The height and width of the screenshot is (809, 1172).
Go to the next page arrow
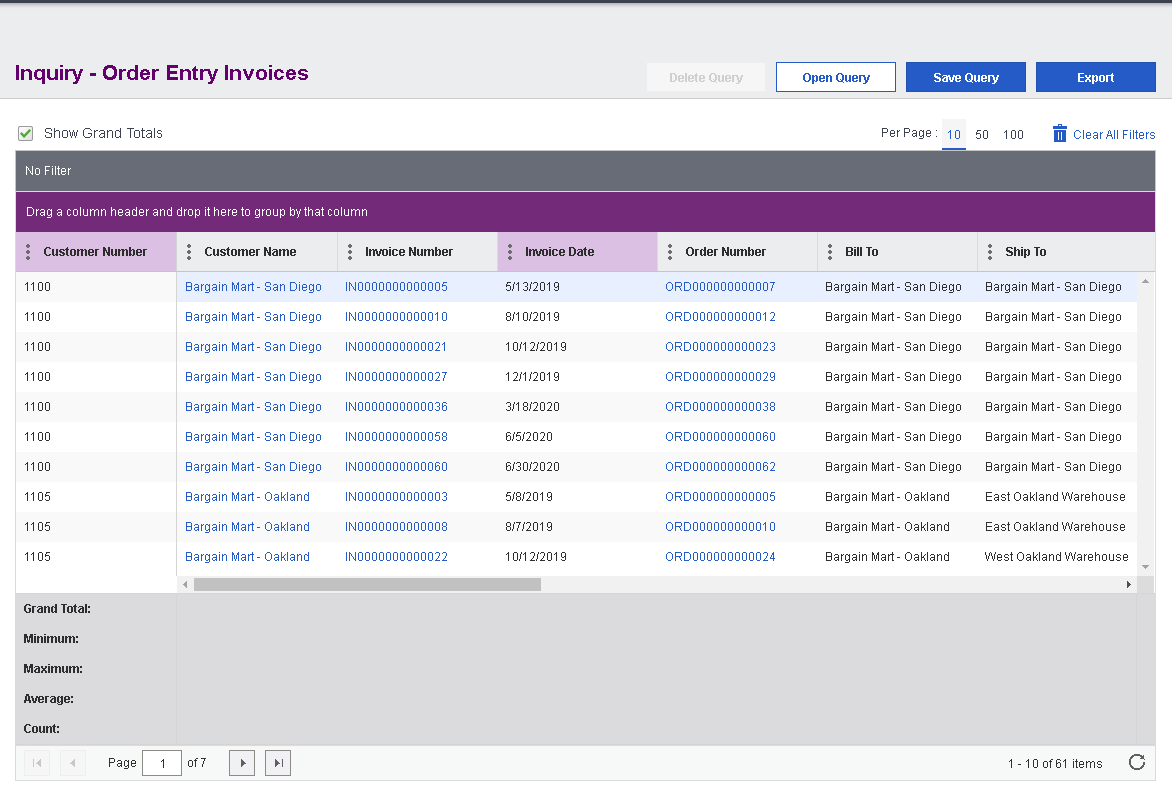[242, 763]
